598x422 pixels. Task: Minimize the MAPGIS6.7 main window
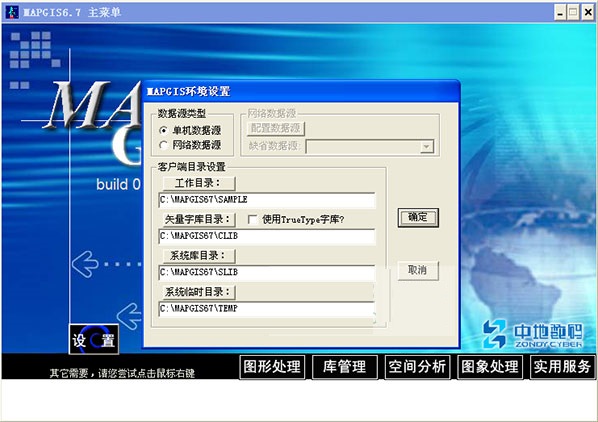pyautogui.click(x=559, y=13)
